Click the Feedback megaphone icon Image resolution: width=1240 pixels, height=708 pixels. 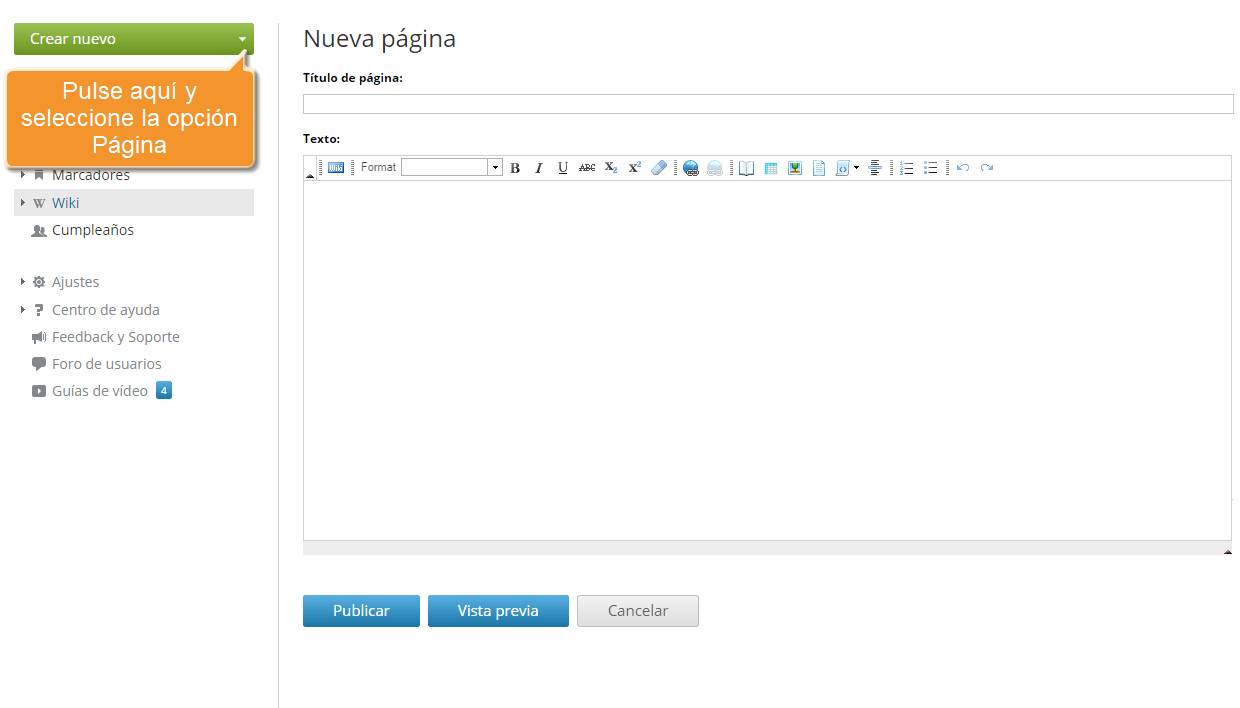coord(39,337)
